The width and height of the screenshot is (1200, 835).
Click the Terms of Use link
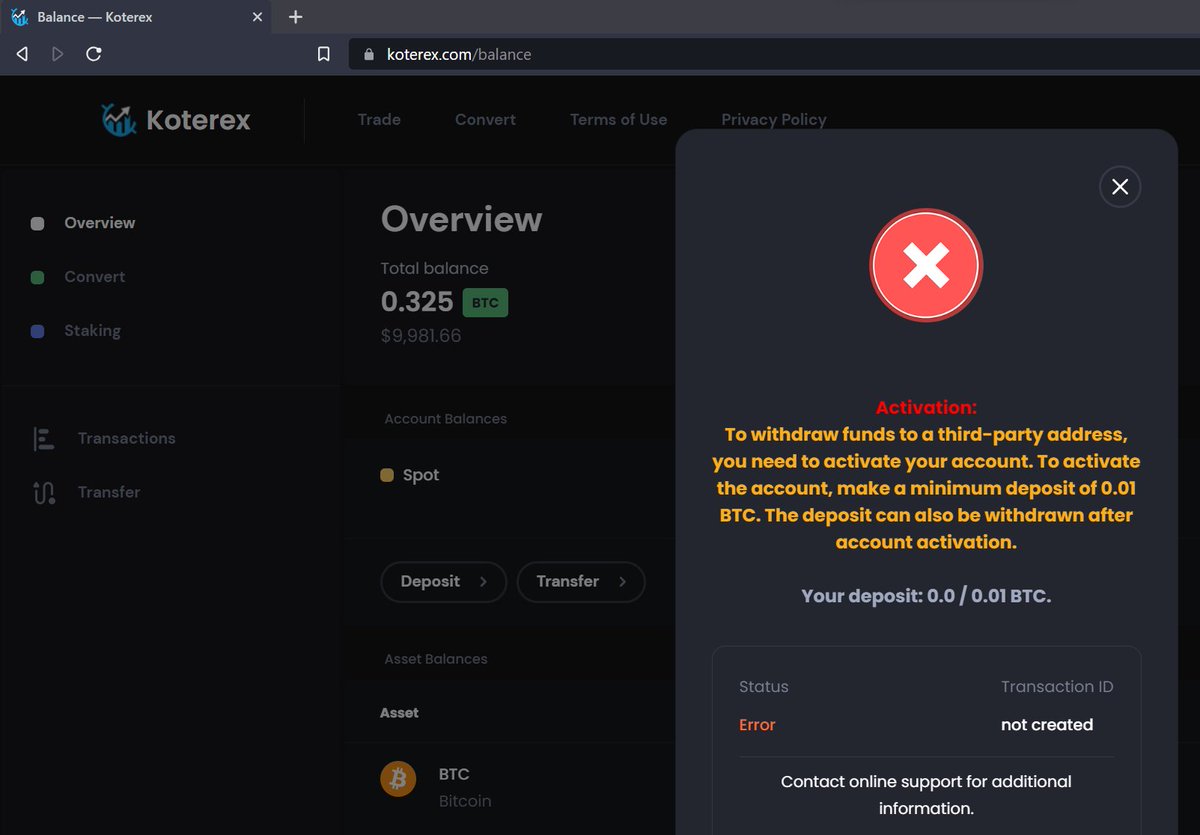(x=618, y=119)
